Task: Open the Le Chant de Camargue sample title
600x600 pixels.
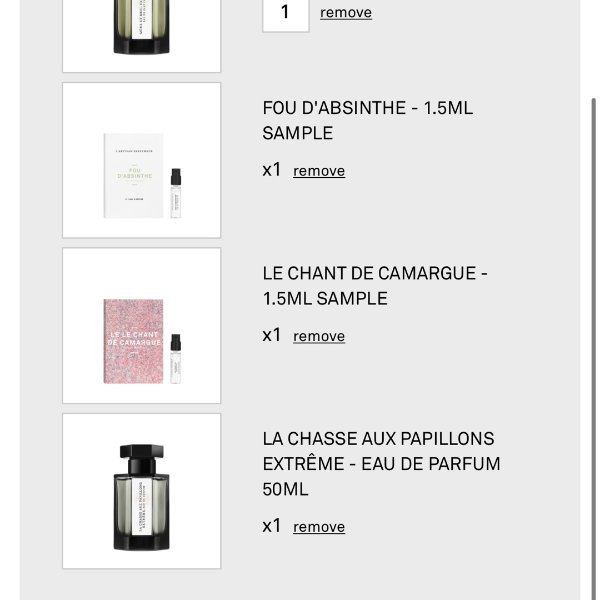Action: 375,286
